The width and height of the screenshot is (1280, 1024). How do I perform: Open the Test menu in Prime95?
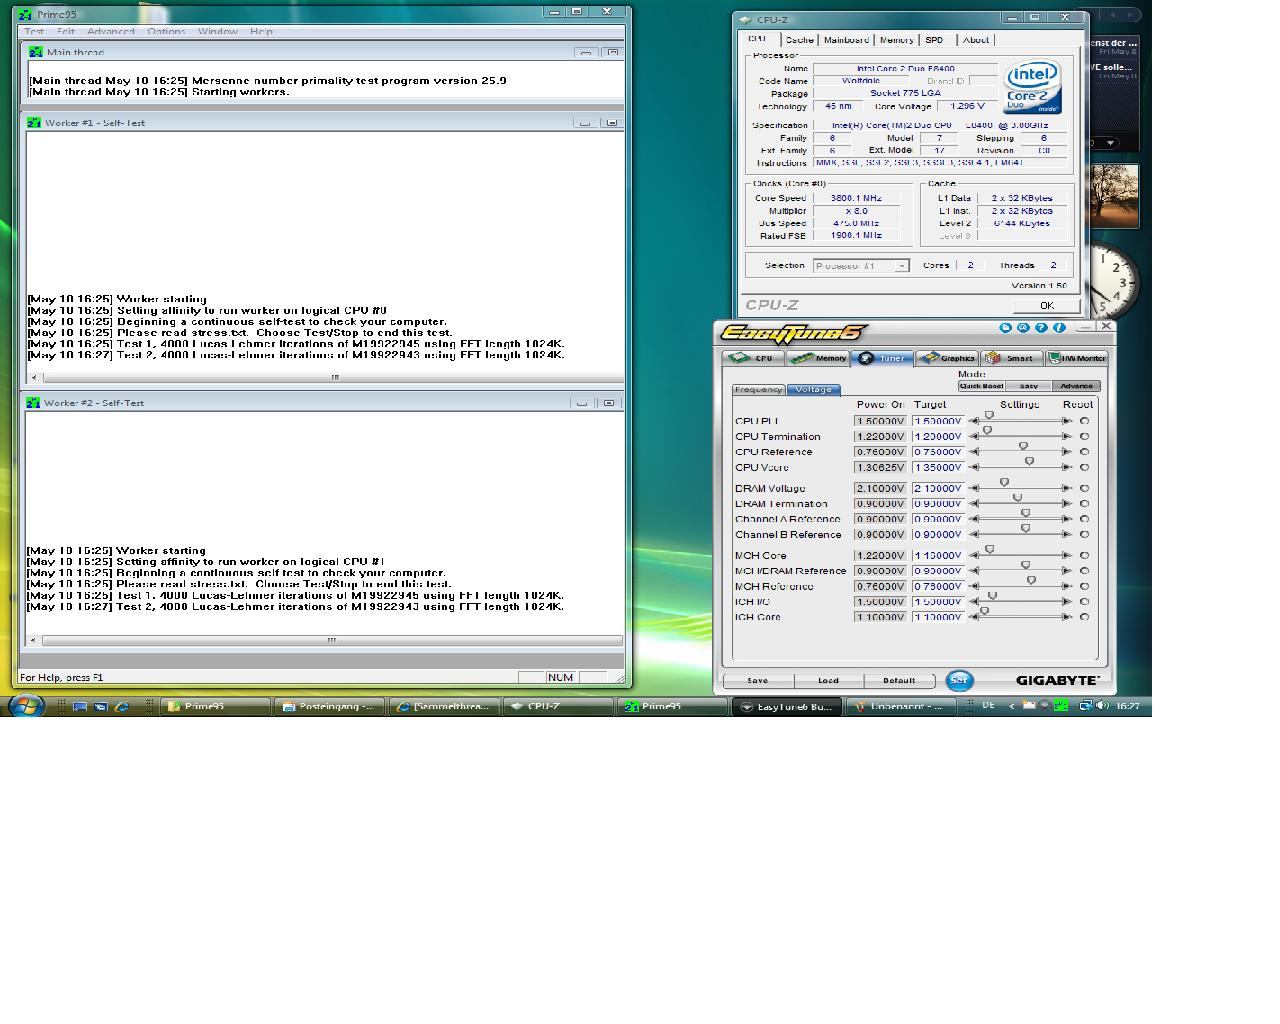tap(34, 31)
